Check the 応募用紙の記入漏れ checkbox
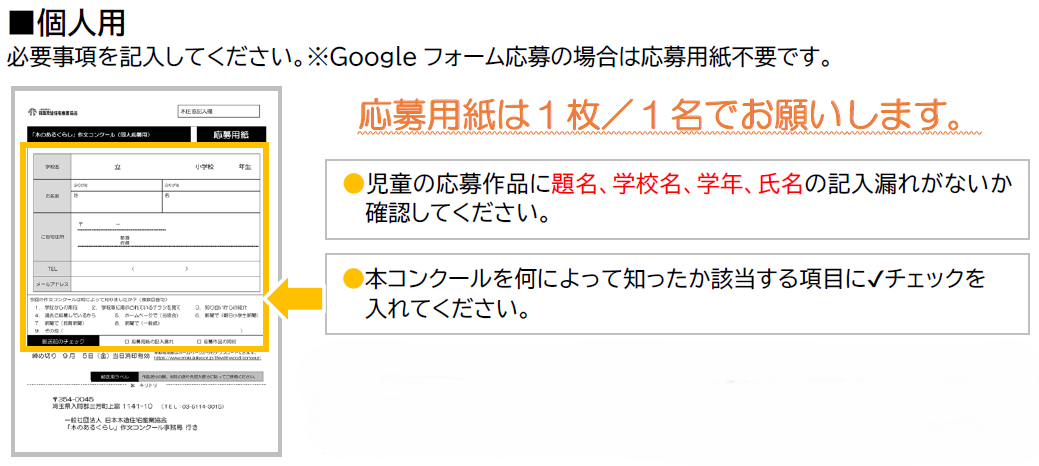 [127, 340]
